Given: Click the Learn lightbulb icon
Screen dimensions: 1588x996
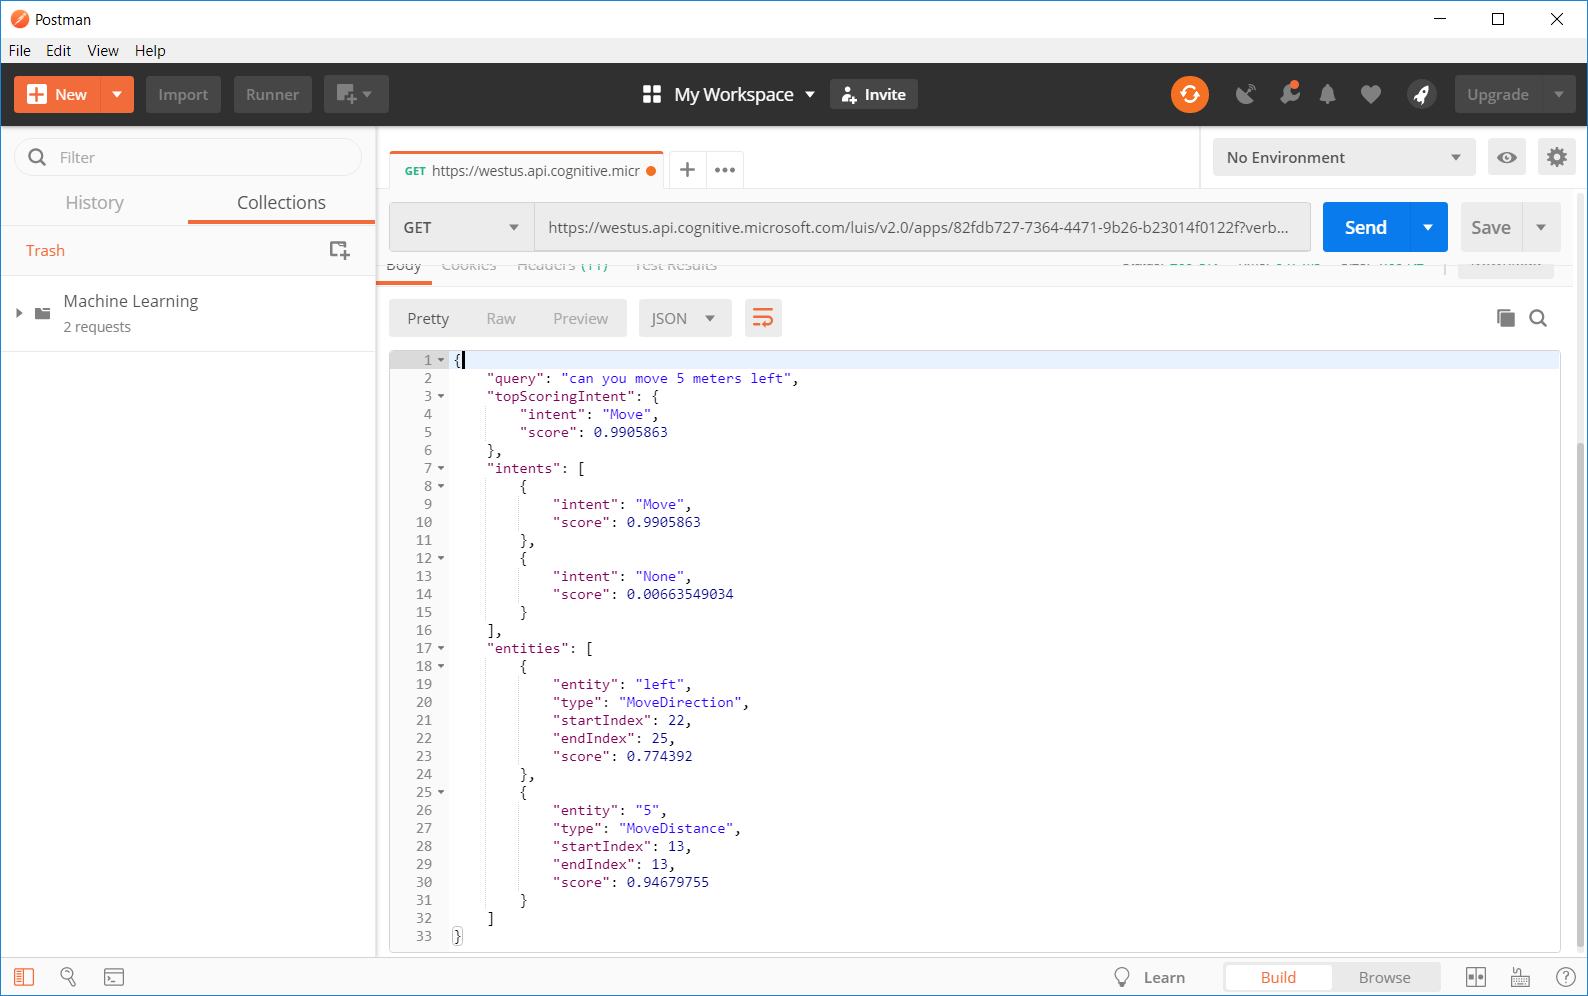Looking at the screenshot, I should 1122,977.
